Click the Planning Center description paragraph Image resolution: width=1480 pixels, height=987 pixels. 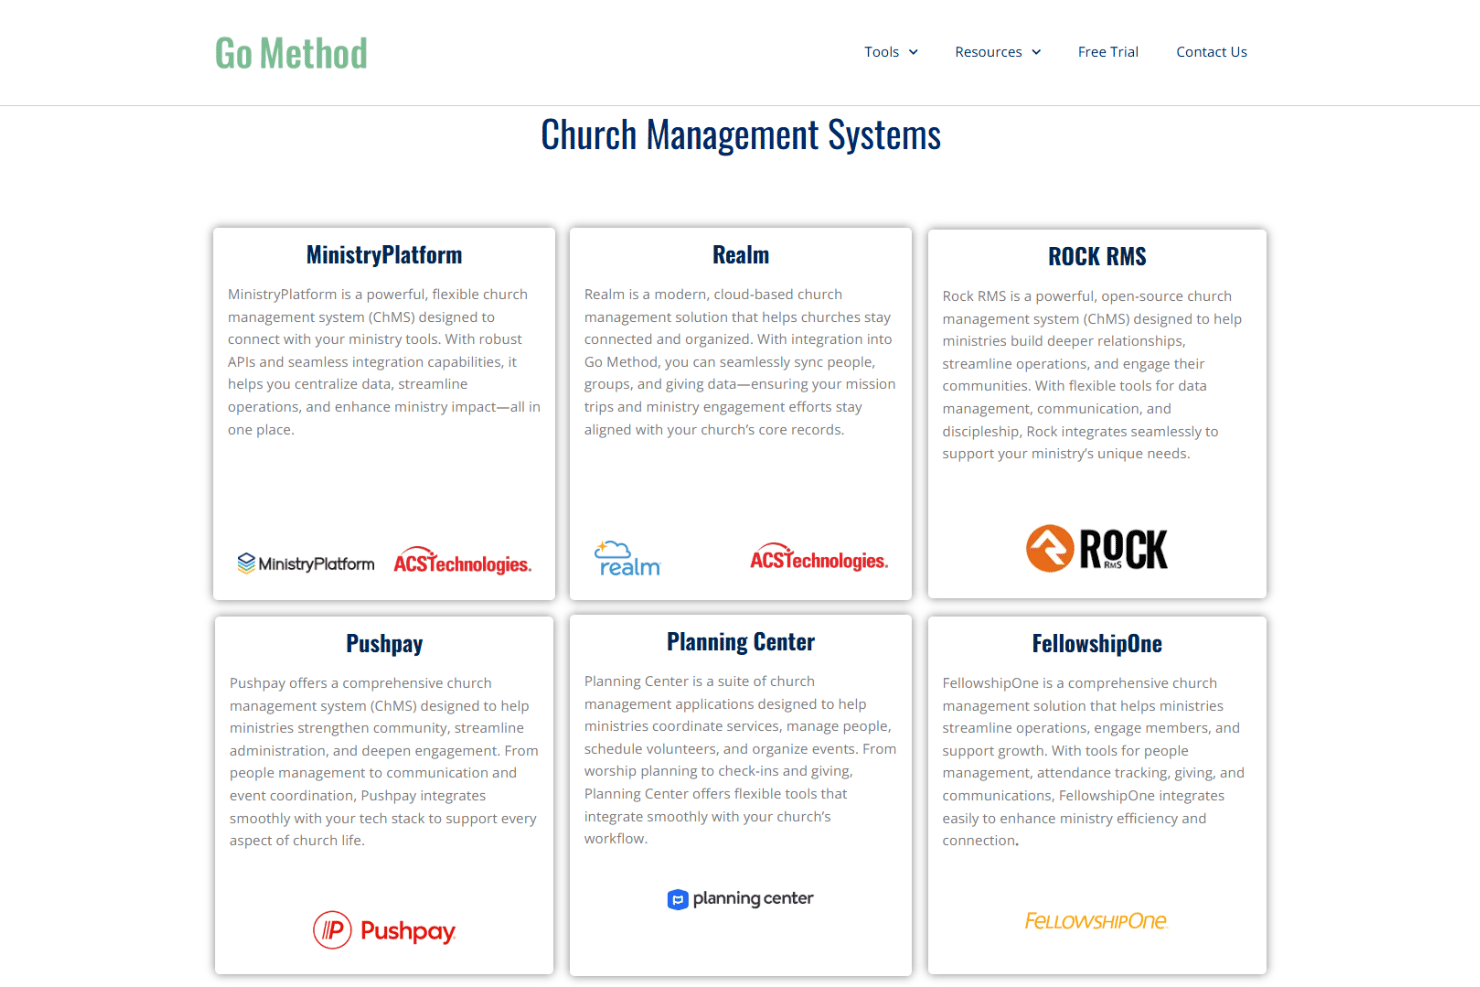click(x=741, y=760)
